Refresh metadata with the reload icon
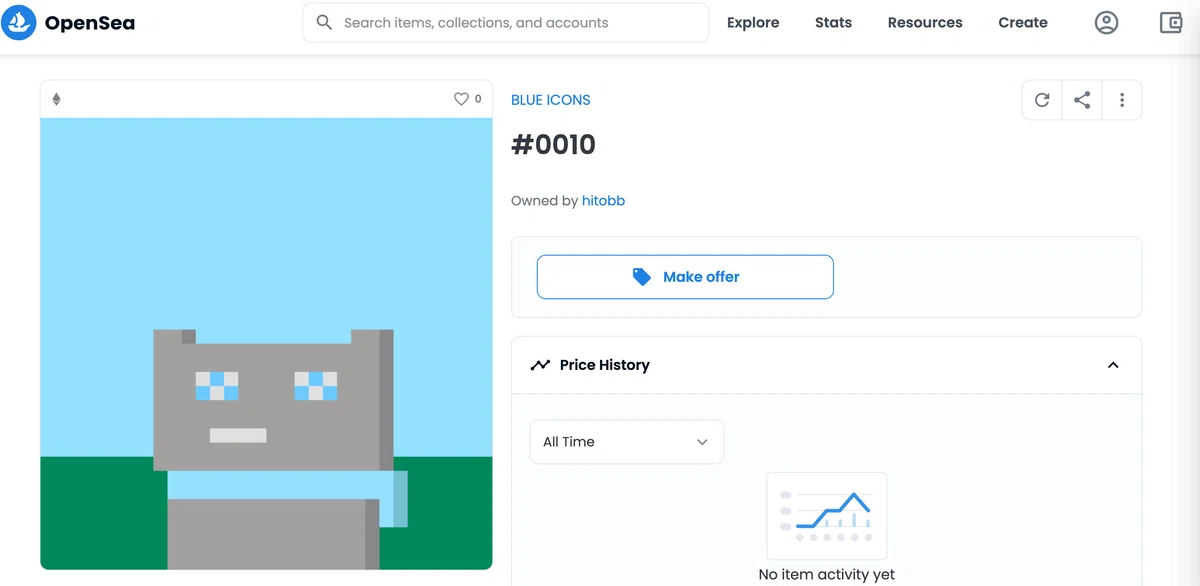 coord(1042,100)
